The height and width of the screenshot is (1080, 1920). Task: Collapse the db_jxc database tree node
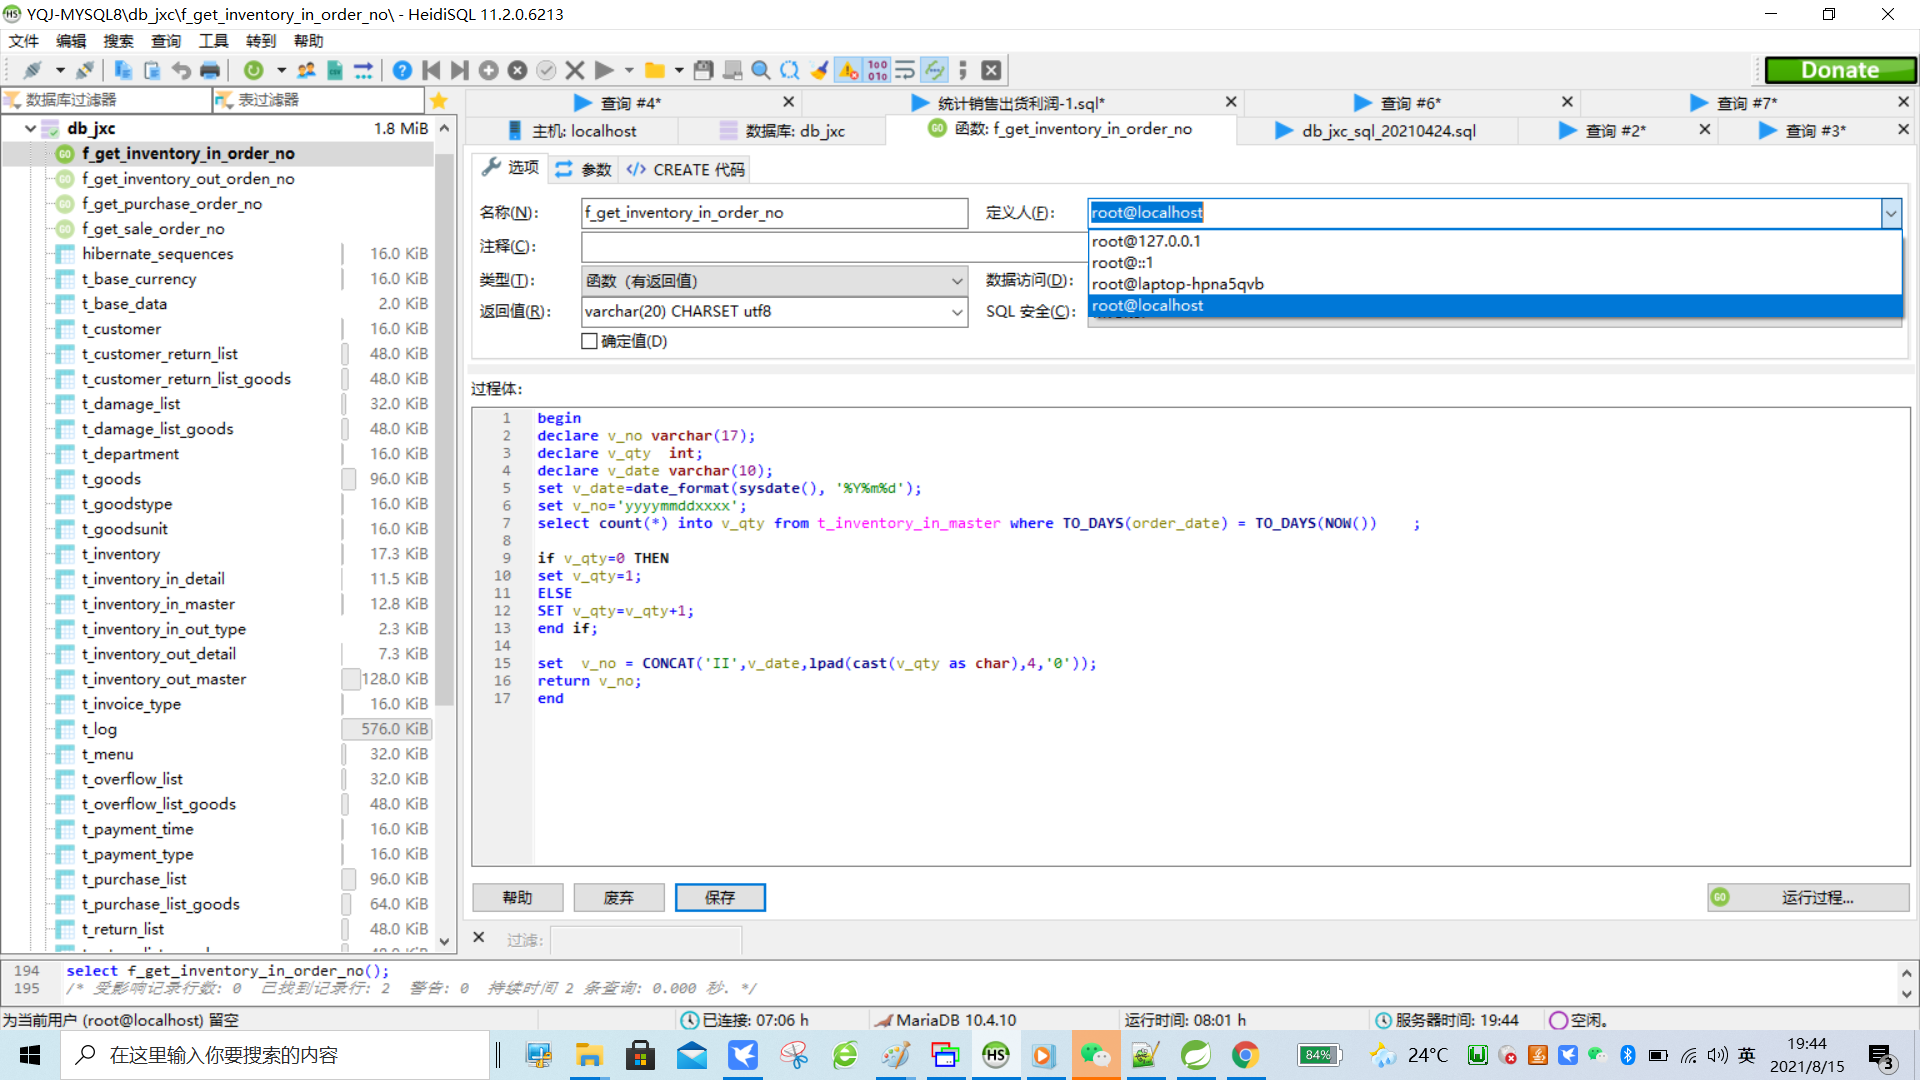tap(30, 128)
